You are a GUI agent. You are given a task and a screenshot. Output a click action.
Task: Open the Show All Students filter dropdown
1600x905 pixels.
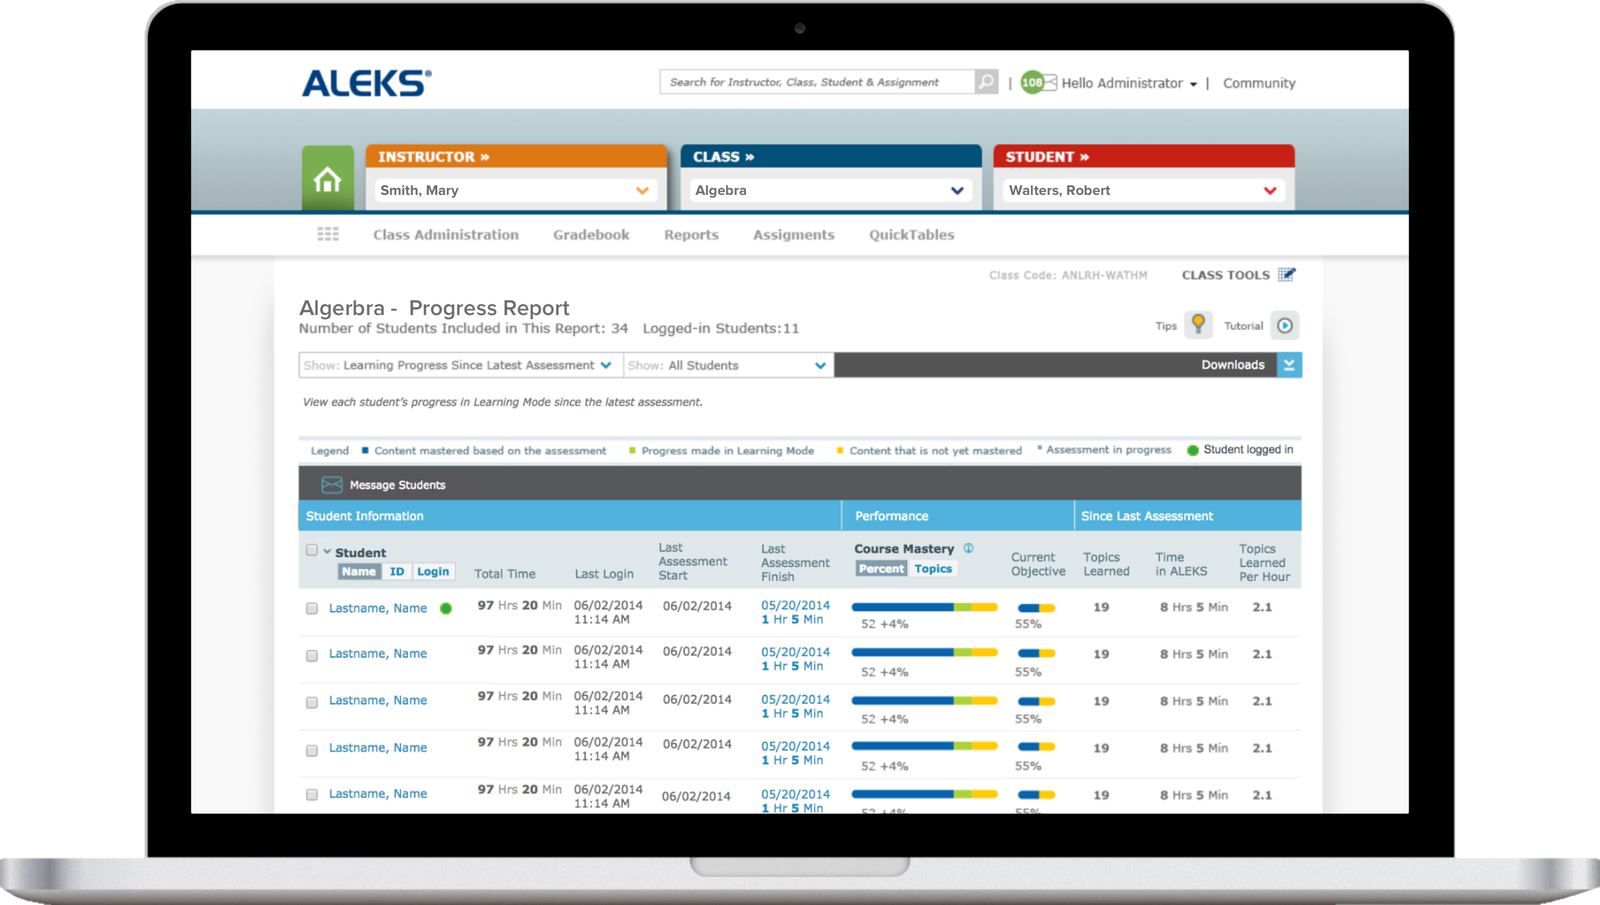pyautogui.click(x=728, y=365)
